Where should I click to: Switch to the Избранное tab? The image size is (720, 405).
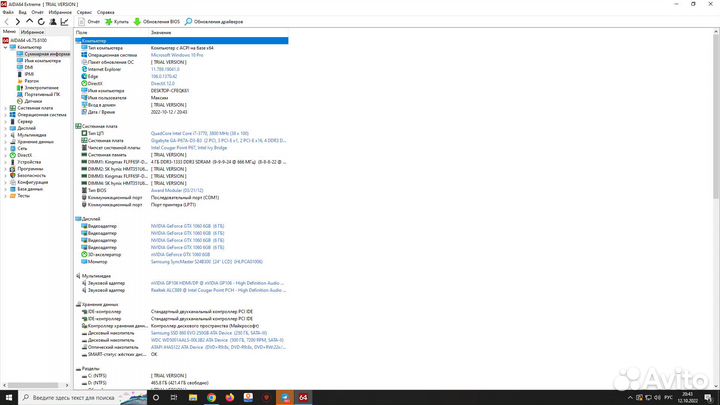click(32, 32)
